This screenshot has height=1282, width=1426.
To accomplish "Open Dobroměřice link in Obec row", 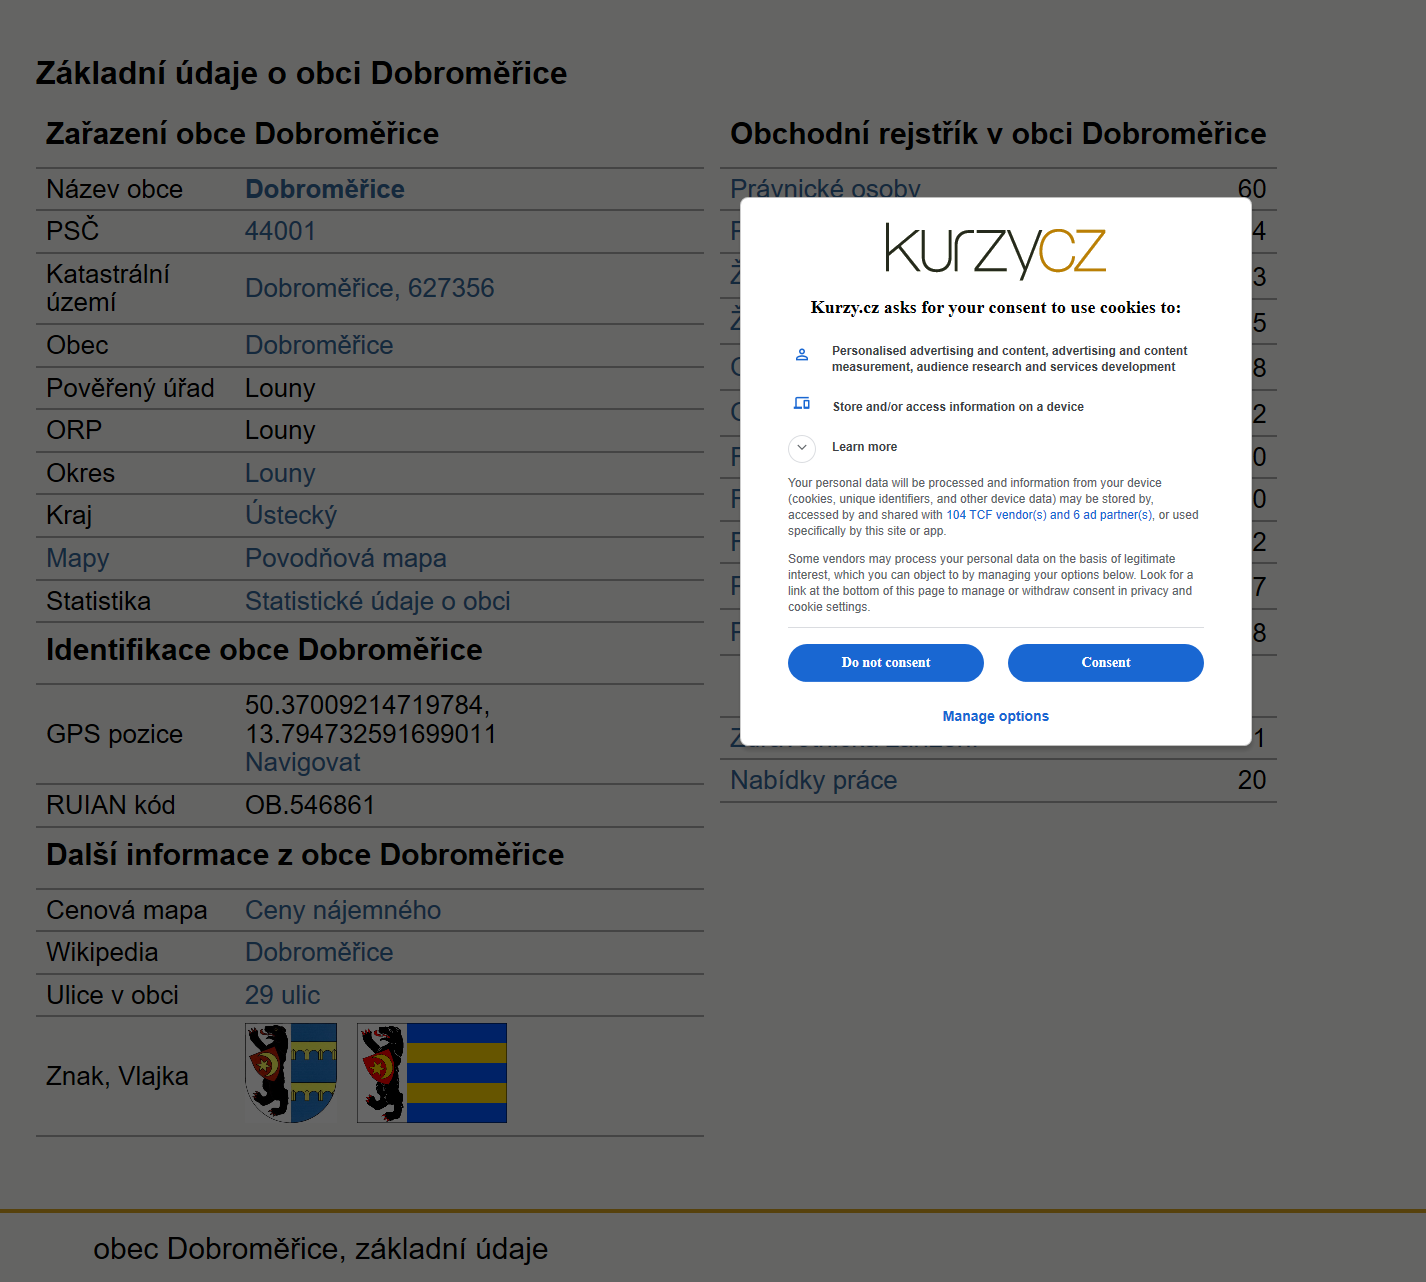I will [x=319, y=345].
